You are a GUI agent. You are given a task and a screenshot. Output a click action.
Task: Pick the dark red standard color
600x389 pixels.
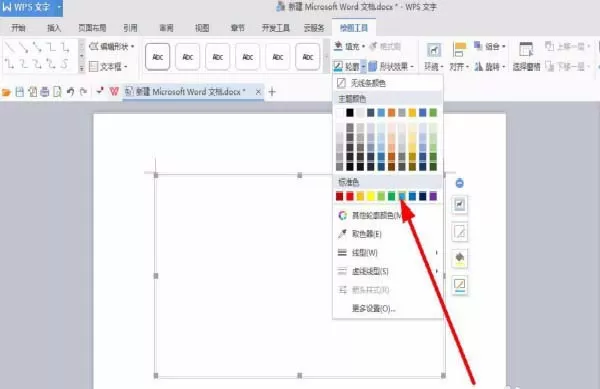339,196
